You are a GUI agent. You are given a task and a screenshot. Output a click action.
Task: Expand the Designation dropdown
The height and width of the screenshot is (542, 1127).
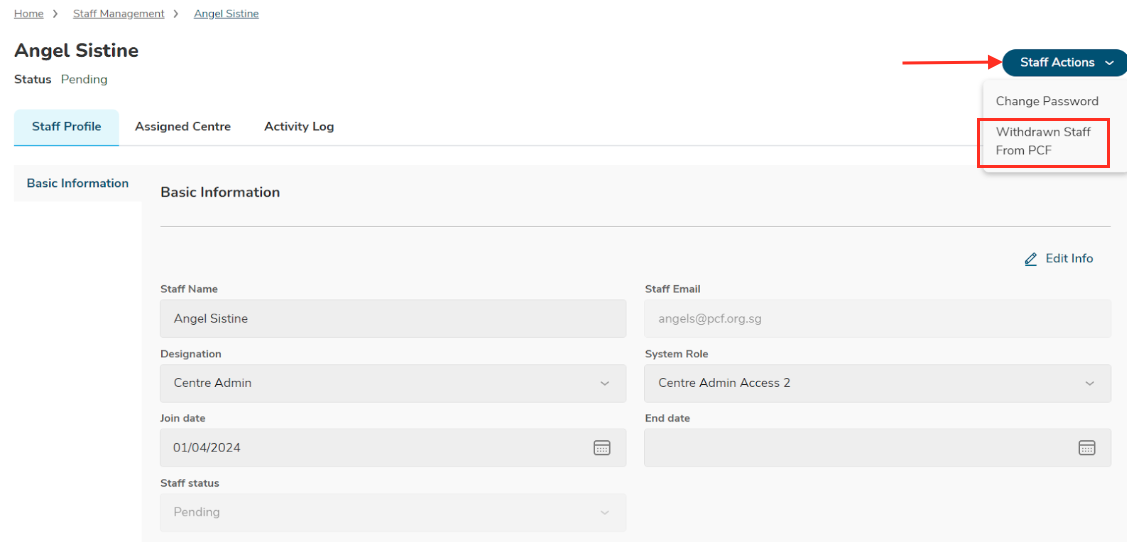point(393,383)
